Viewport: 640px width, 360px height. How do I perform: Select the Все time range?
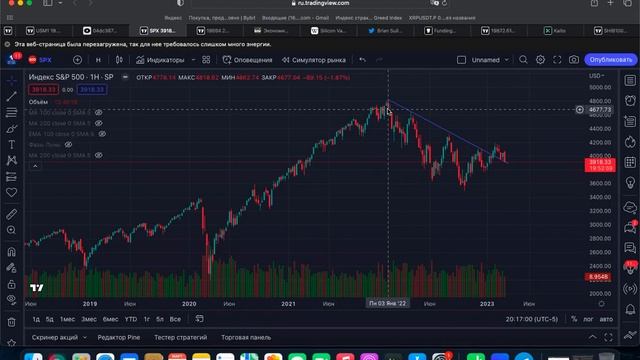[x=175, y=319]
